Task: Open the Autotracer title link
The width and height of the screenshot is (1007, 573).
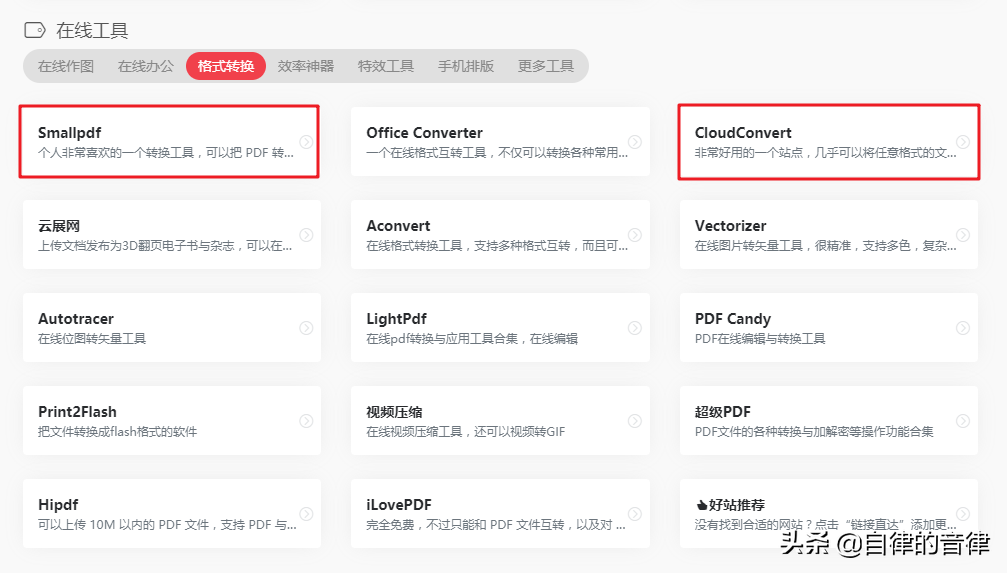Action: pos(76,319)
